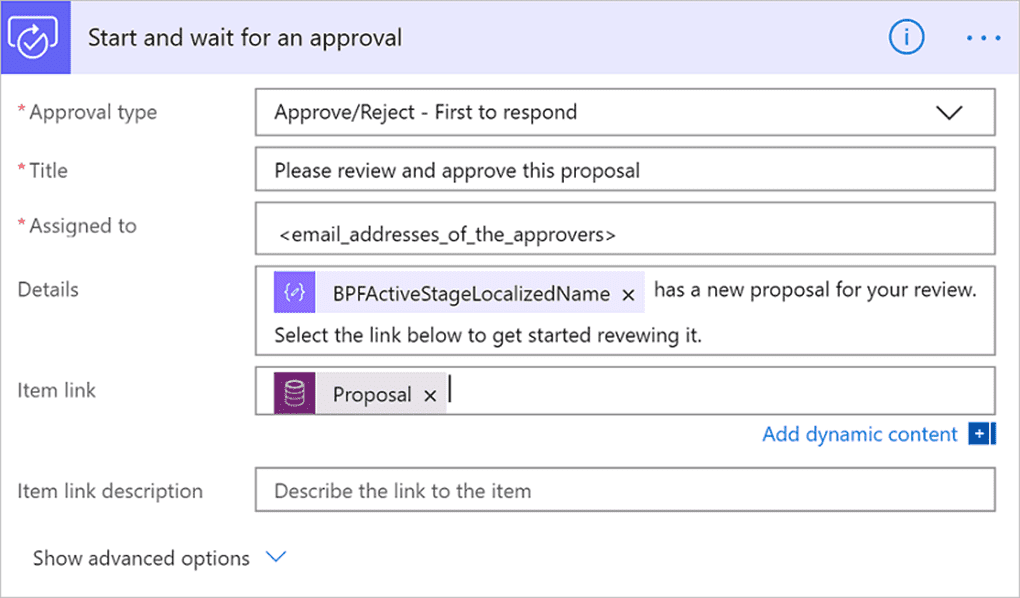Image resolution: width=1020 pixels, height=598 pixels.
Task: Open the action information tooltip icon
Action: 906,36
